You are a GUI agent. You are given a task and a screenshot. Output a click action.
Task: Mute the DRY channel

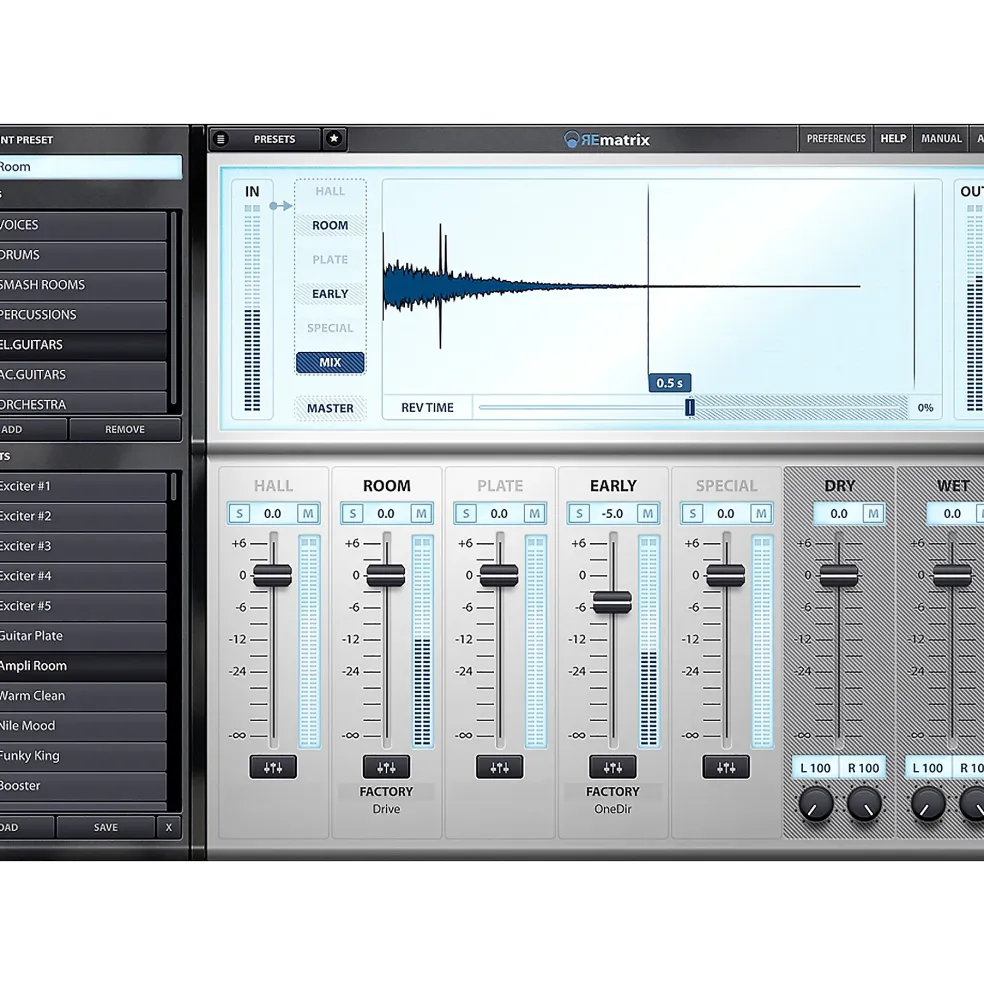click(x=873, y=514)
